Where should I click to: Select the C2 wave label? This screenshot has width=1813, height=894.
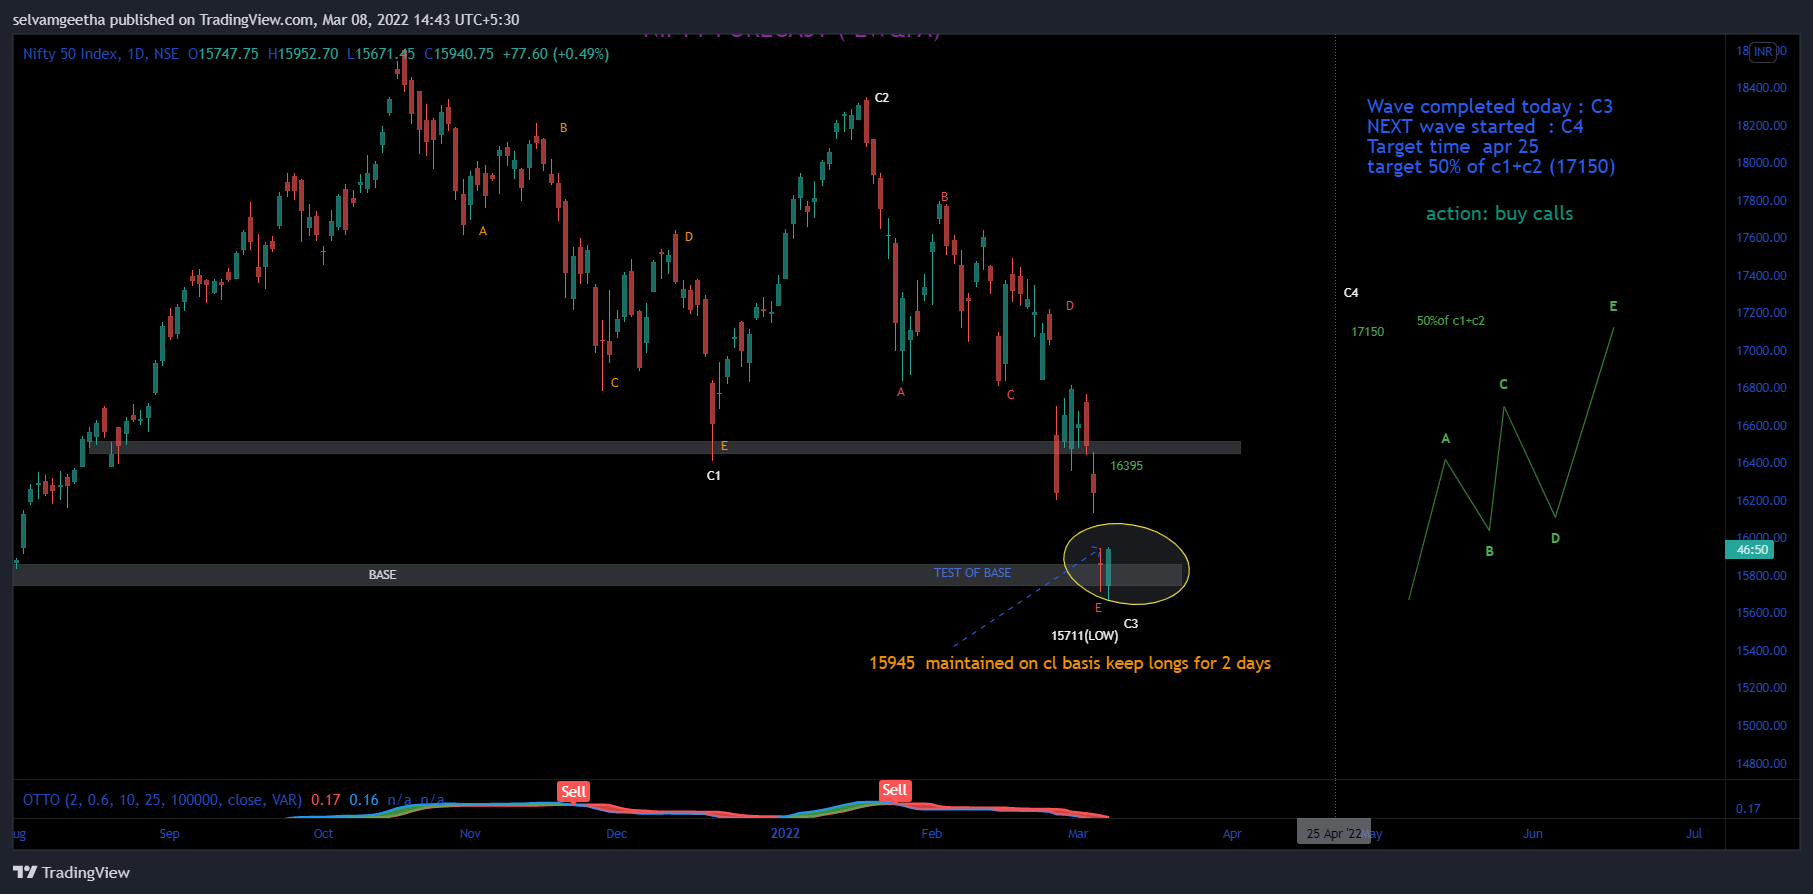point(881,98)
